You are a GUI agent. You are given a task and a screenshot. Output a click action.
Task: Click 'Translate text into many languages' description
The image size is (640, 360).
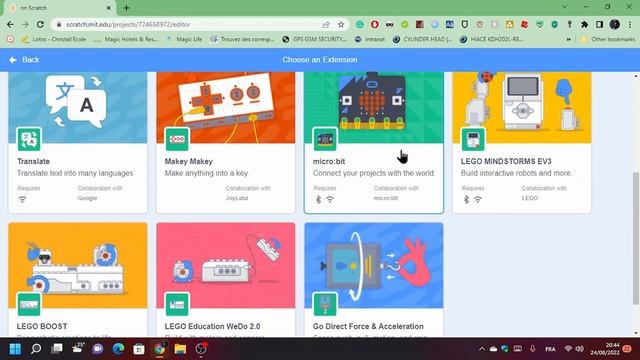coord(75,173)
